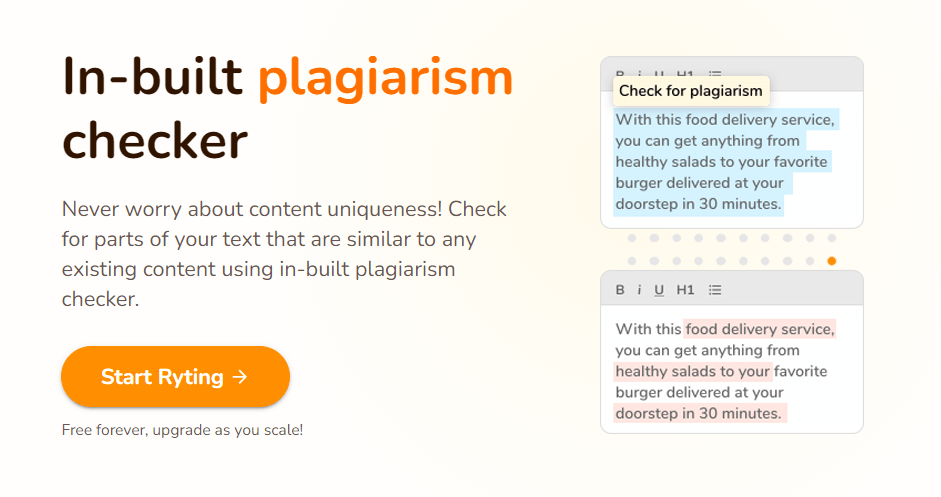Click the 'Never worry about content uniqueness' paragraph
Image resolution: width=941 pixels, height=497 pixels.
pos(284,254)
